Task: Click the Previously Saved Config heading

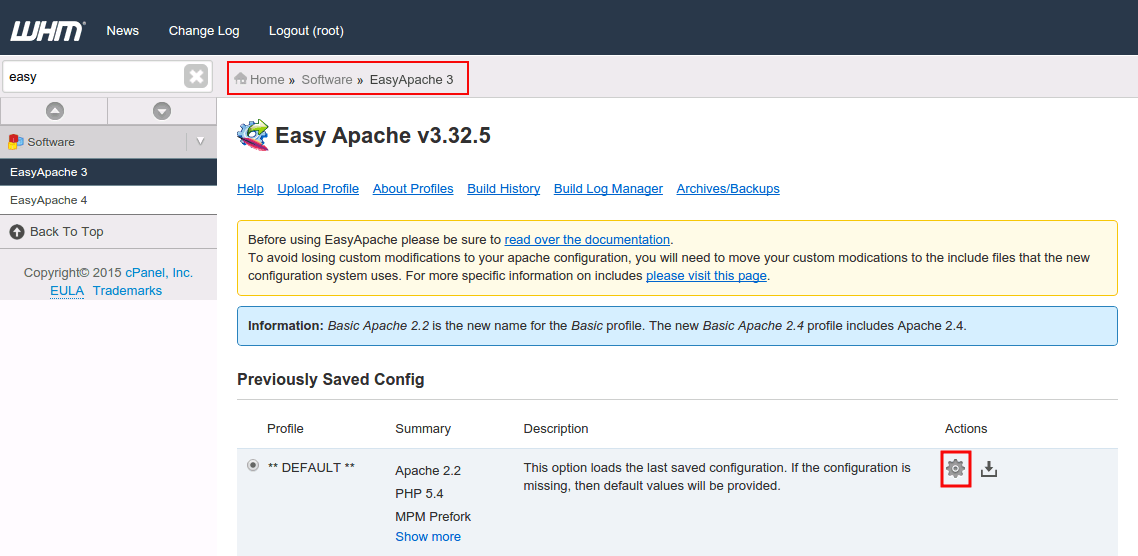Action: click(x=331, y=380)
